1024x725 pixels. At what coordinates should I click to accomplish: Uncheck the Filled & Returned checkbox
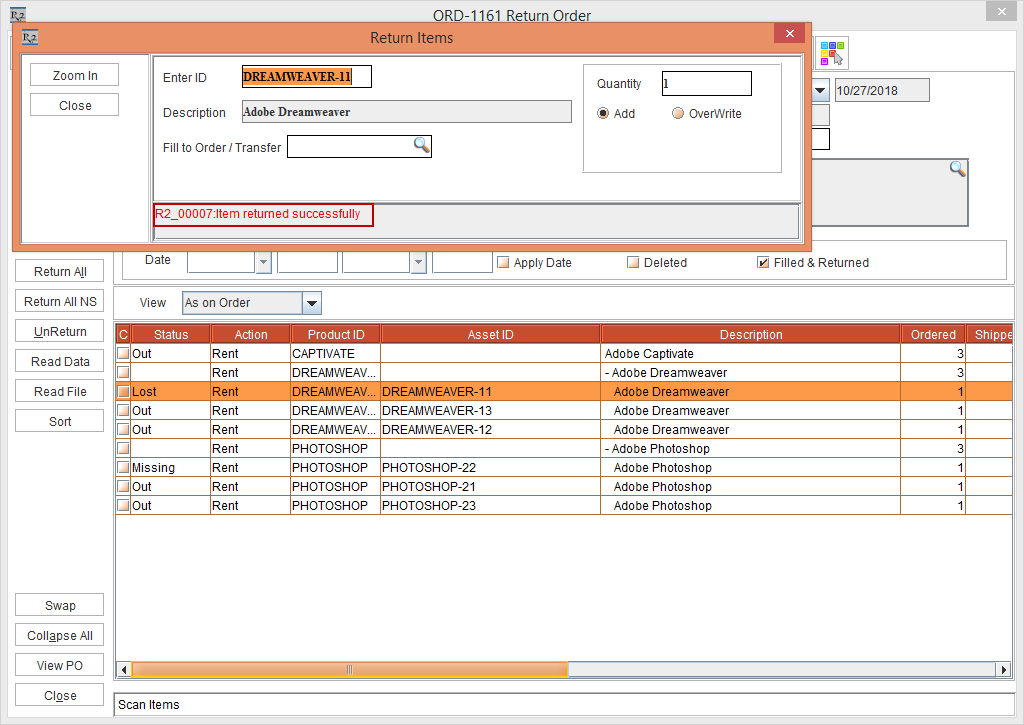(x=763, y=263)
